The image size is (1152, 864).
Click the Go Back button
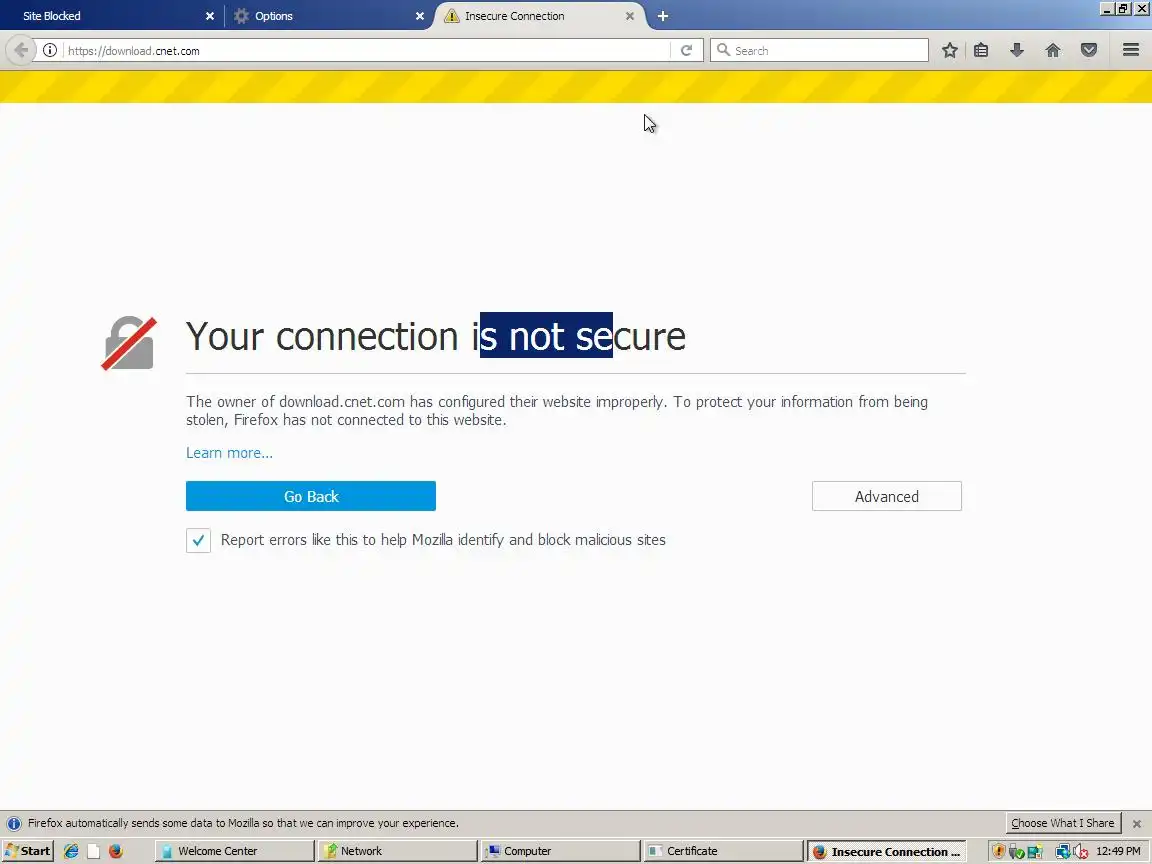coord(311,496)
